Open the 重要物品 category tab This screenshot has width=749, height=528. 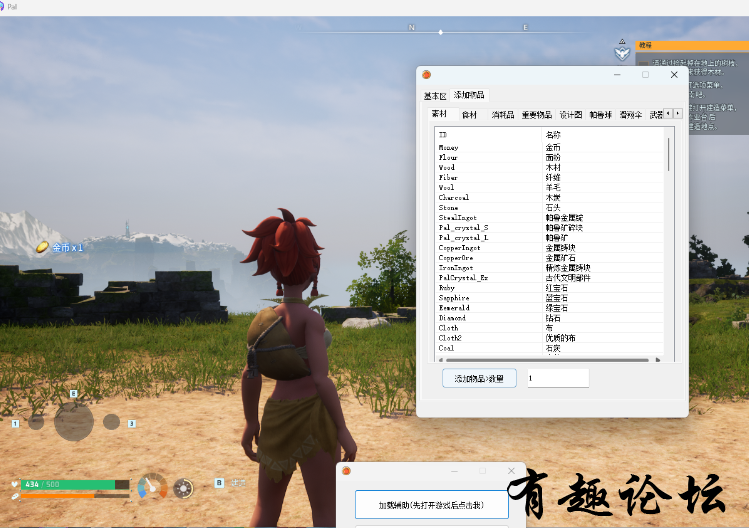tap(536, 115)
